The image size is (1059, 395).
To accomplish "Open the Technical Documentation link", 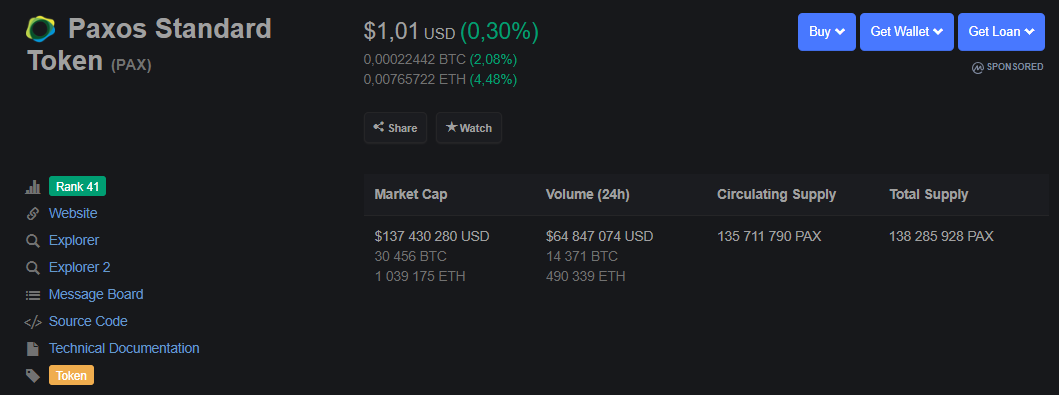I will [124, 348].
